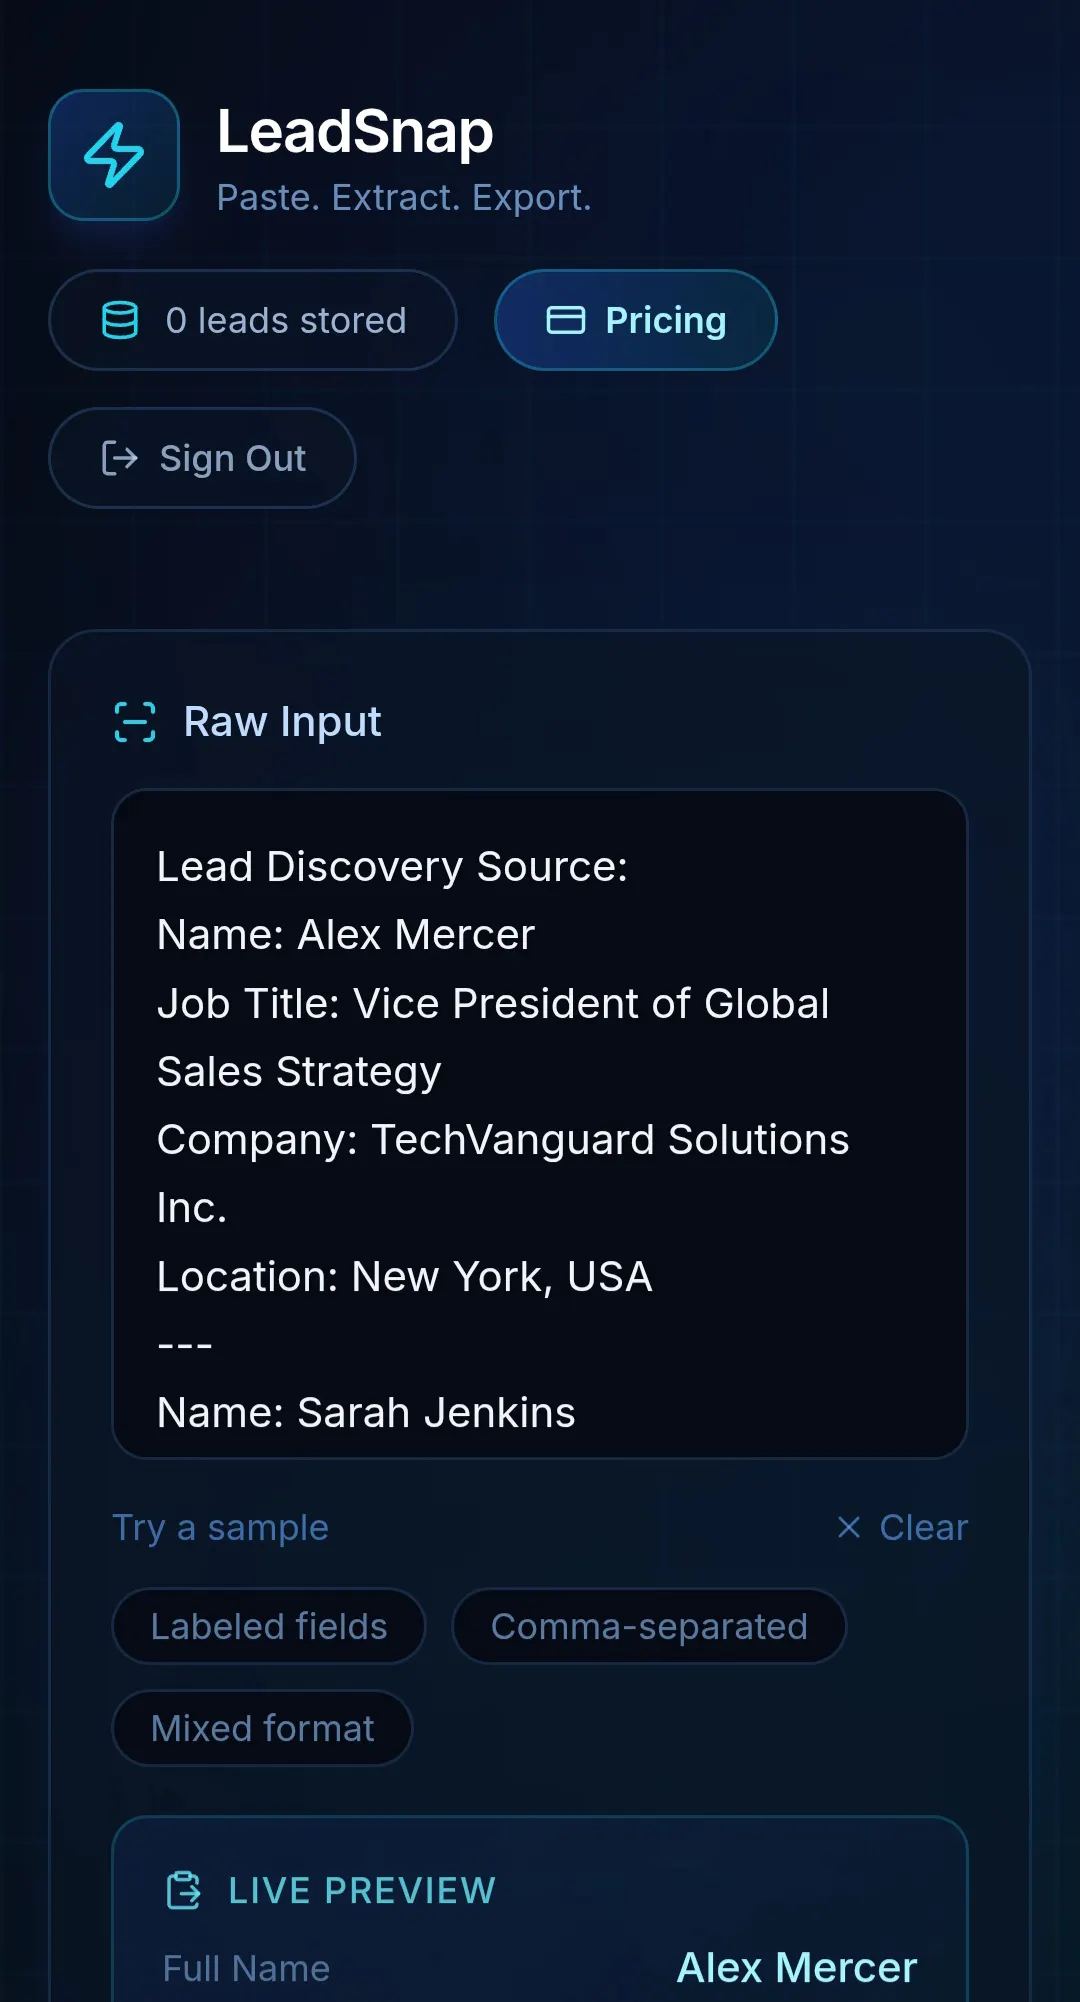The height and width of the screenshot is (2002, 1080).
Task: Click the clipboard icon beside Live Preview
Action: (x=183, y=1890)
